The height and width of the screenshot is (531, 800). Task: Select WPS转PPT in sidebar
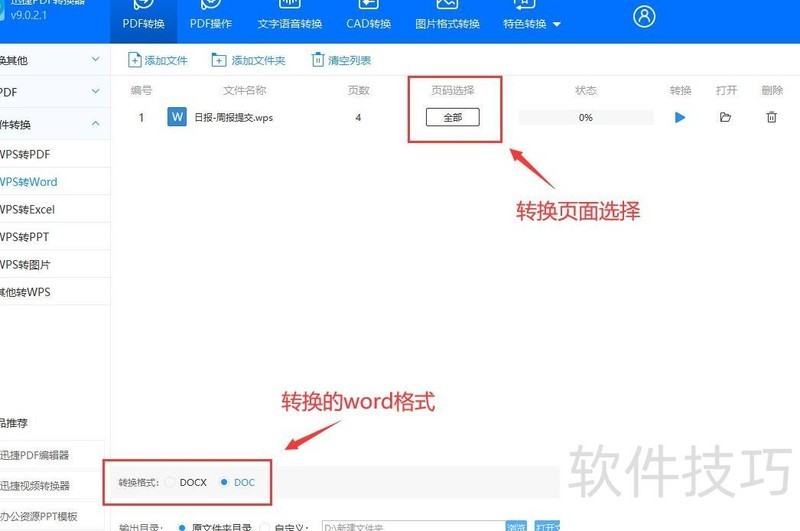[x=55, y=237]
